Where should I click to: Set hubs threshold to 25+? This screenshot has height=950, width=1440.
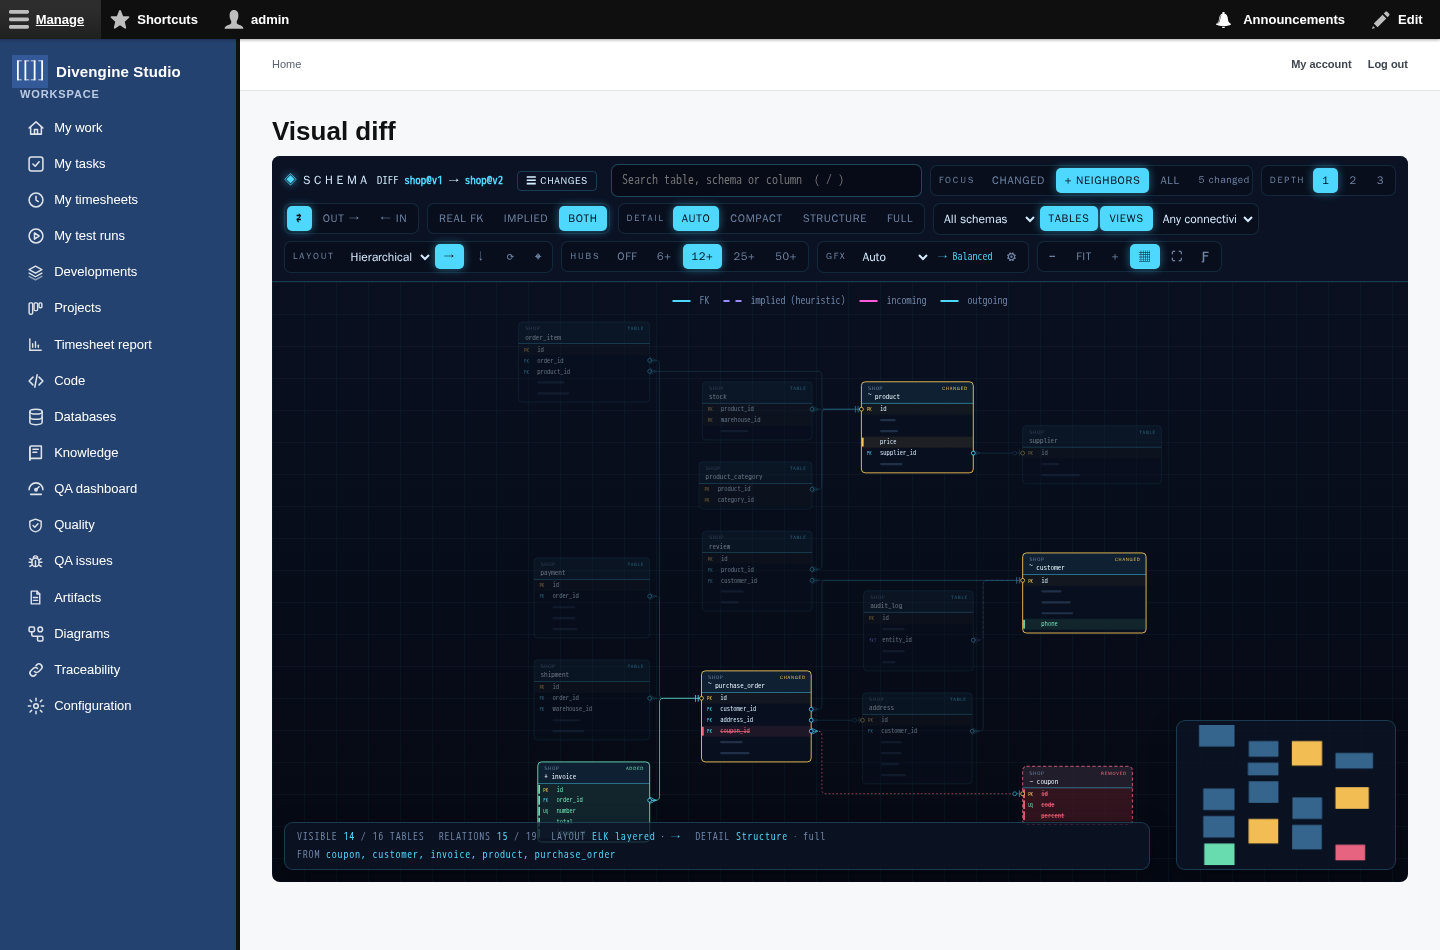pyautogui.click(x=744, y=257)
